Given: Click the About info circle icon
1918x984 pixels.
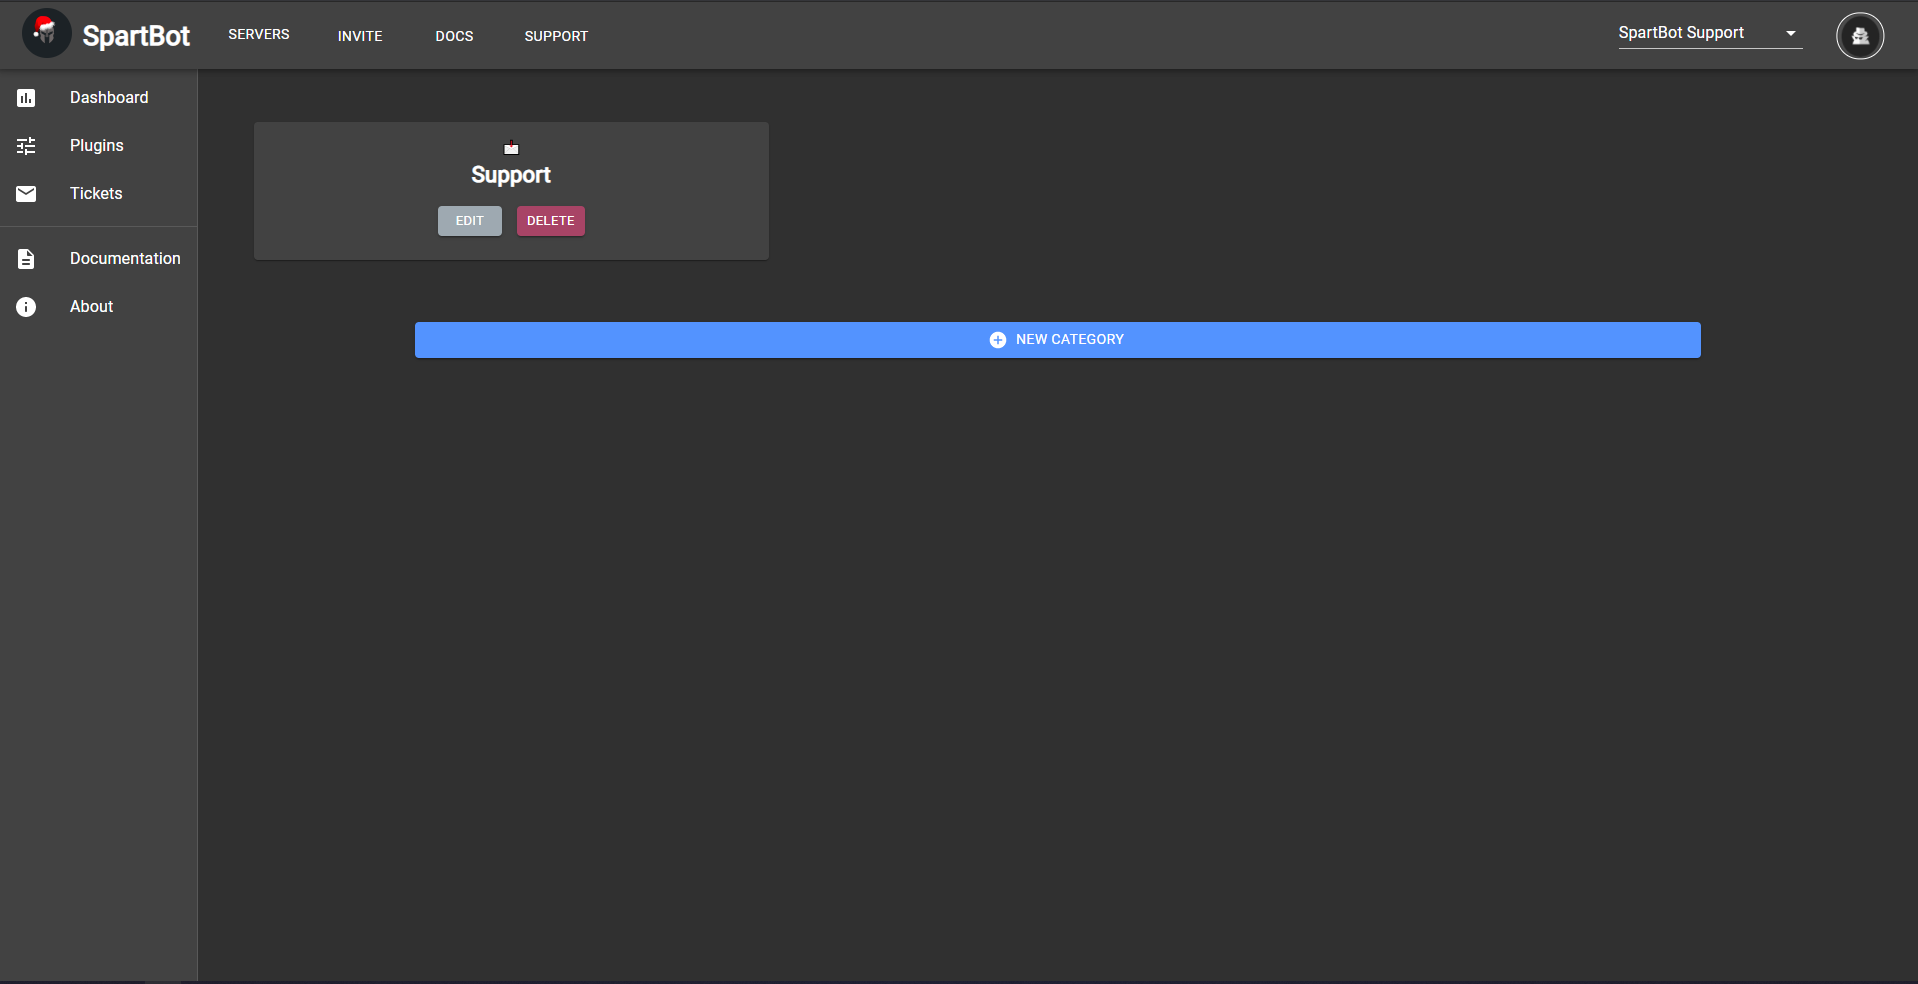Looking at the screenshot, I should (x=26, y=307).
